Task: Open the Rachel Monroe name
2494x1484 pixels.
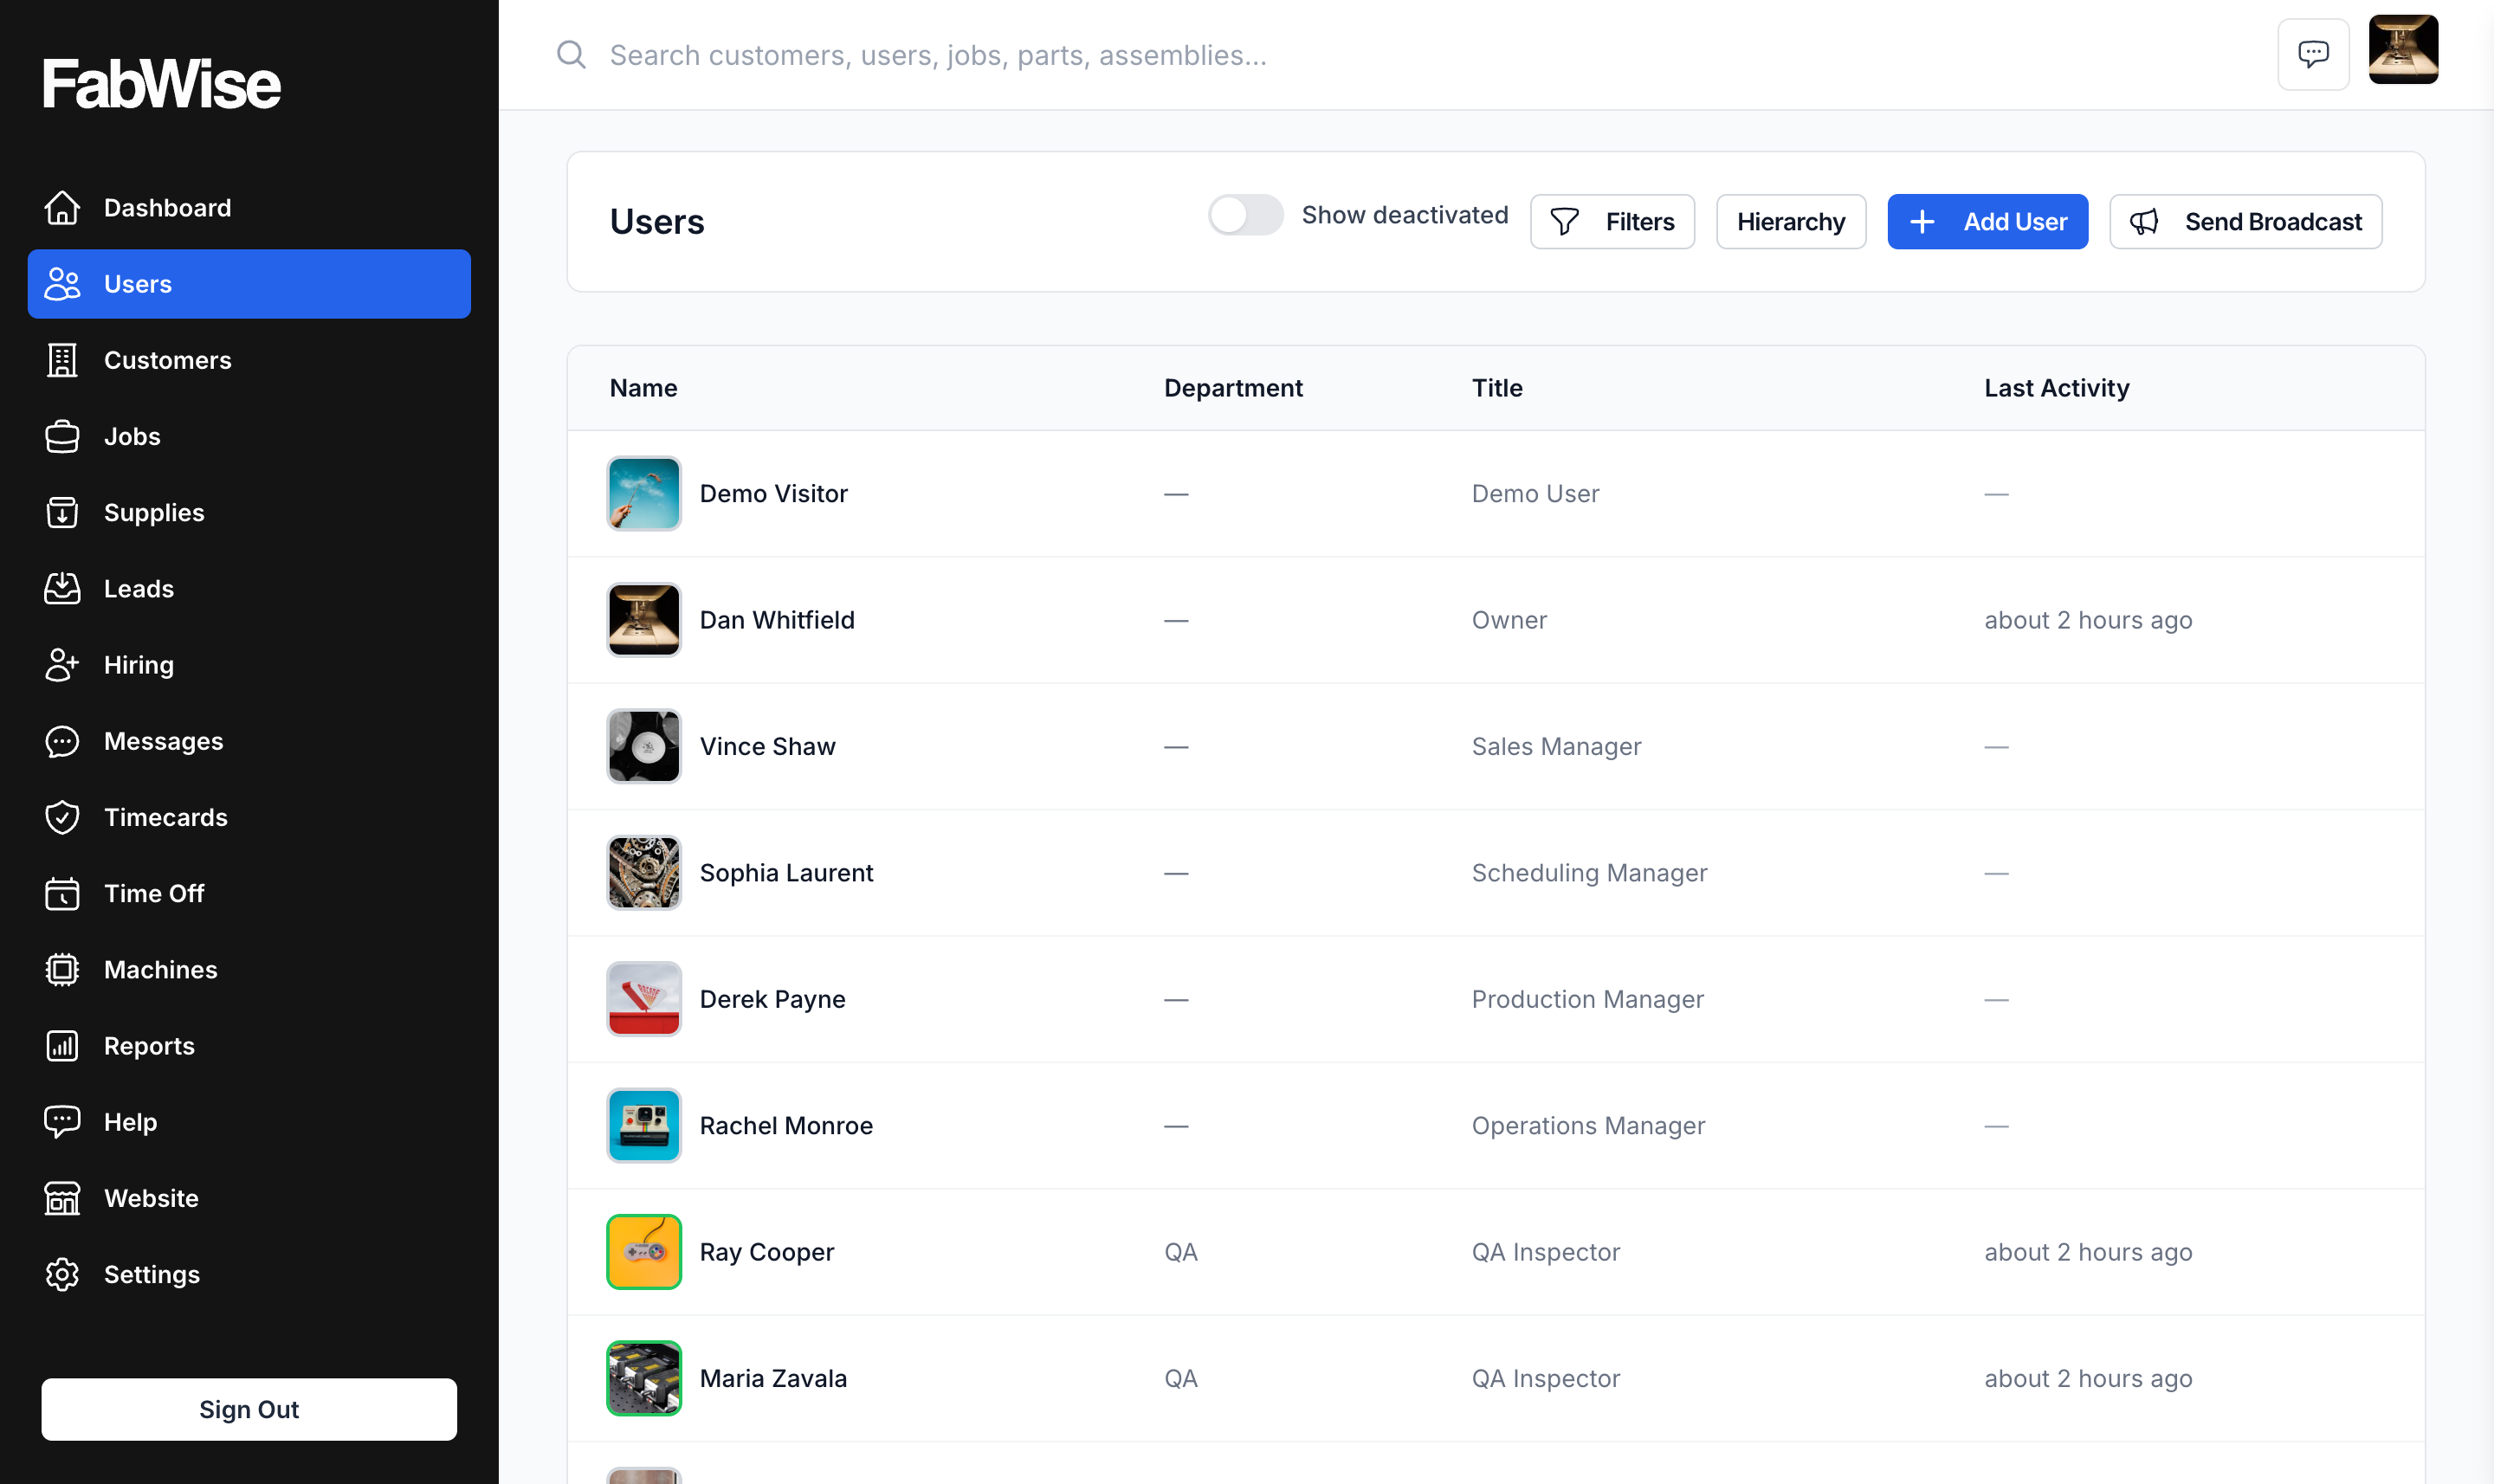Action: pyautogui.click(x=786, y=1126)
